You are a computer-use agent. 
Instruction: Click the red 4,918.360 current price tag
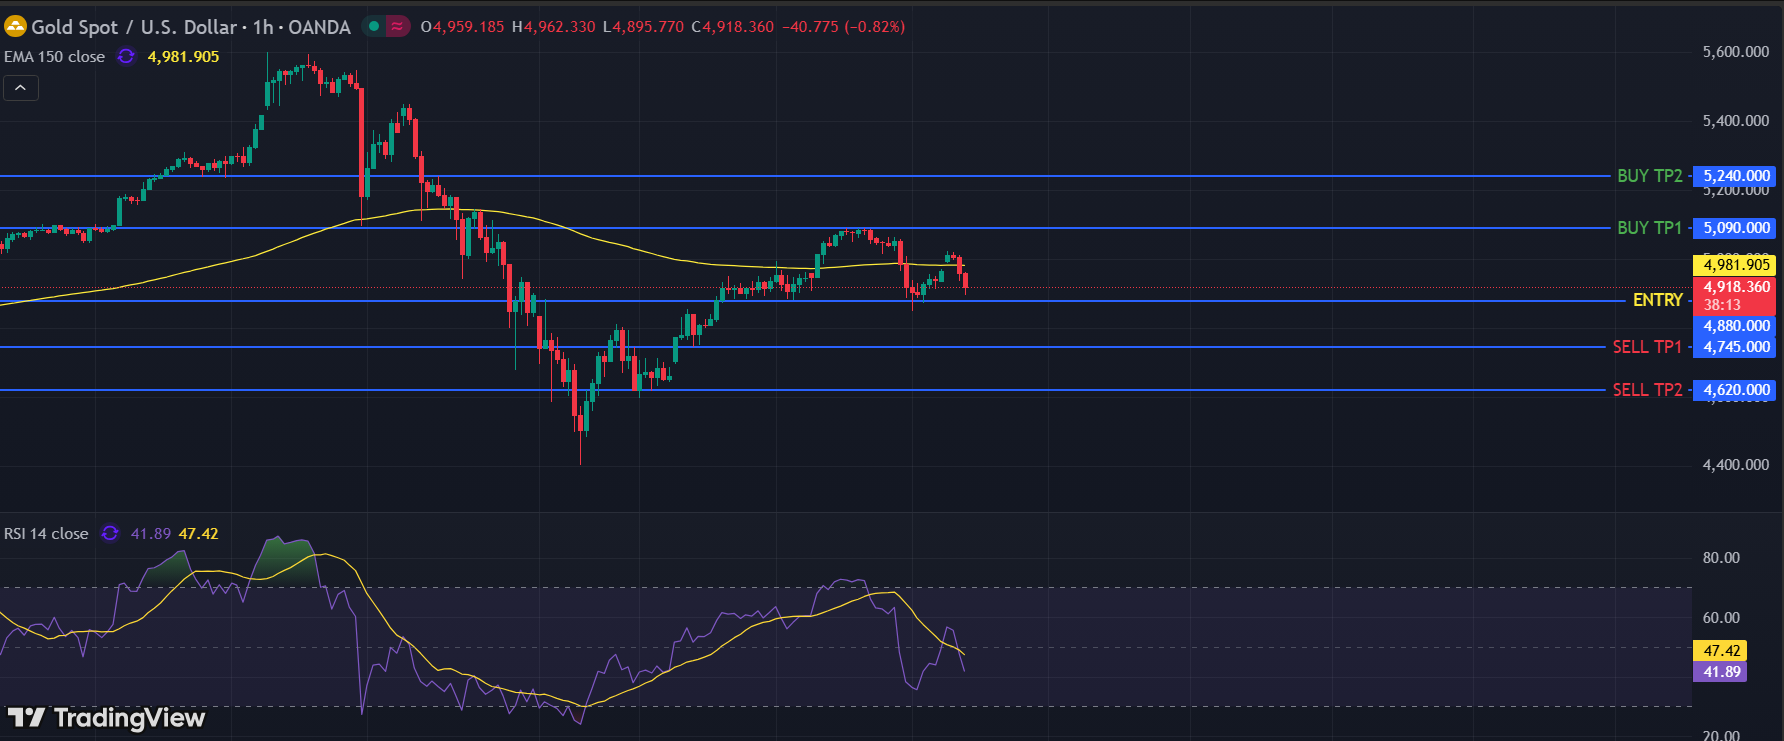[x=1736, y=288]
